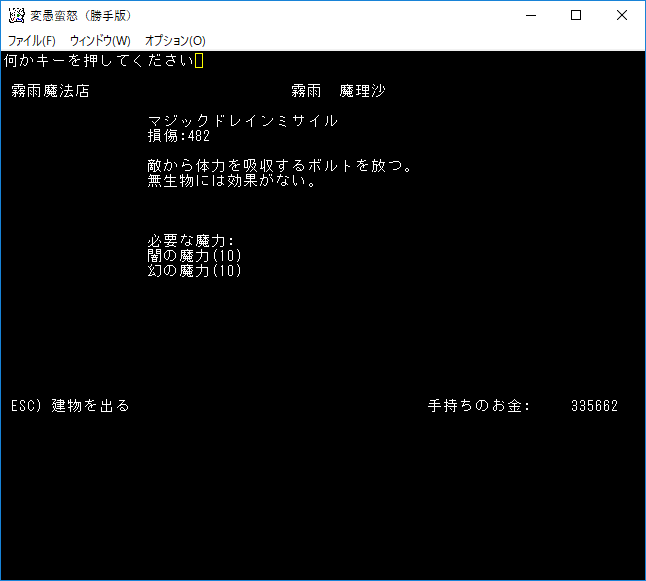646x581 pixels.
Task: Click the 変愚蛮怒 (勝手版) window title text
Action: pos(80,16)
